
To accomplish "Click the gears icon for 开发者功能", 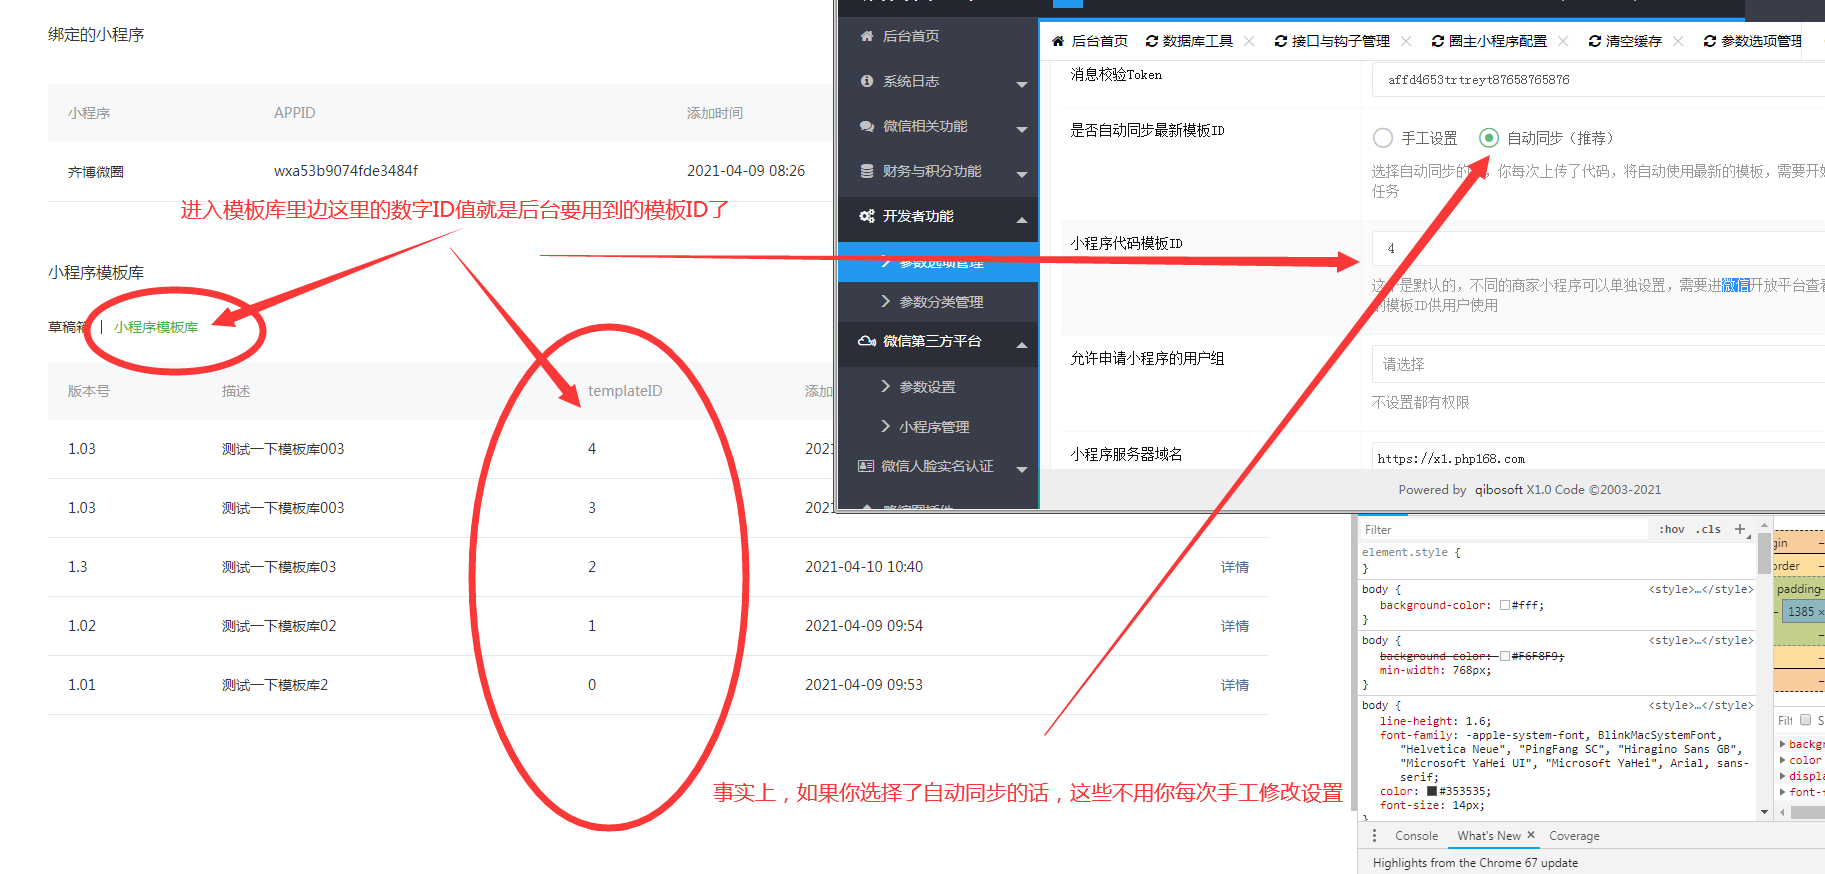I will [867, 216].
